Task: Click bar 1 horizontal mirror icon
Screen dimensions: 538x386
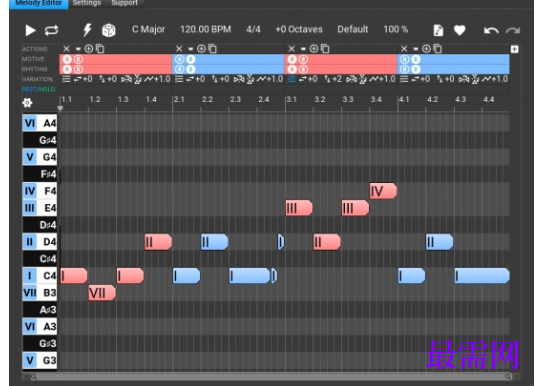Action: point(126,80)
